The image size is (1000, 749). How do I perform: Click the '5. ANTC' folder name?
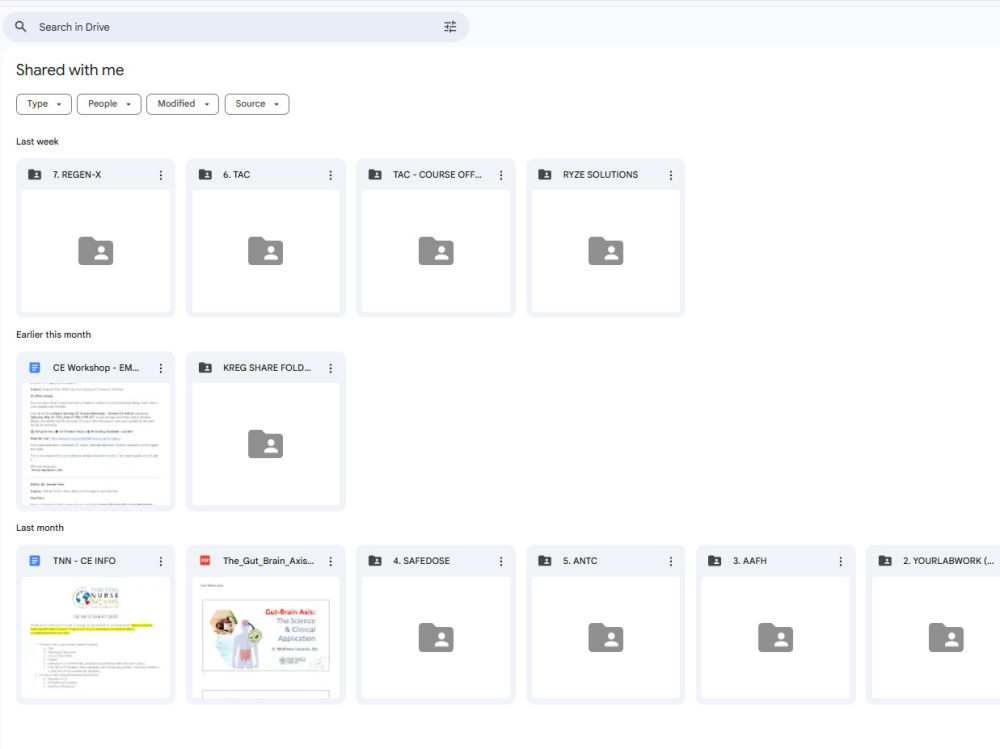point(580,561)
